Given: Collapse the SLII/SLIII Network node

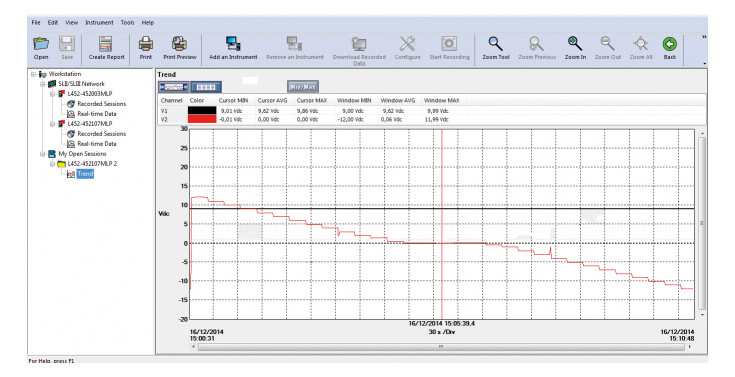Looking at the screenshot, I should [43, 84].
